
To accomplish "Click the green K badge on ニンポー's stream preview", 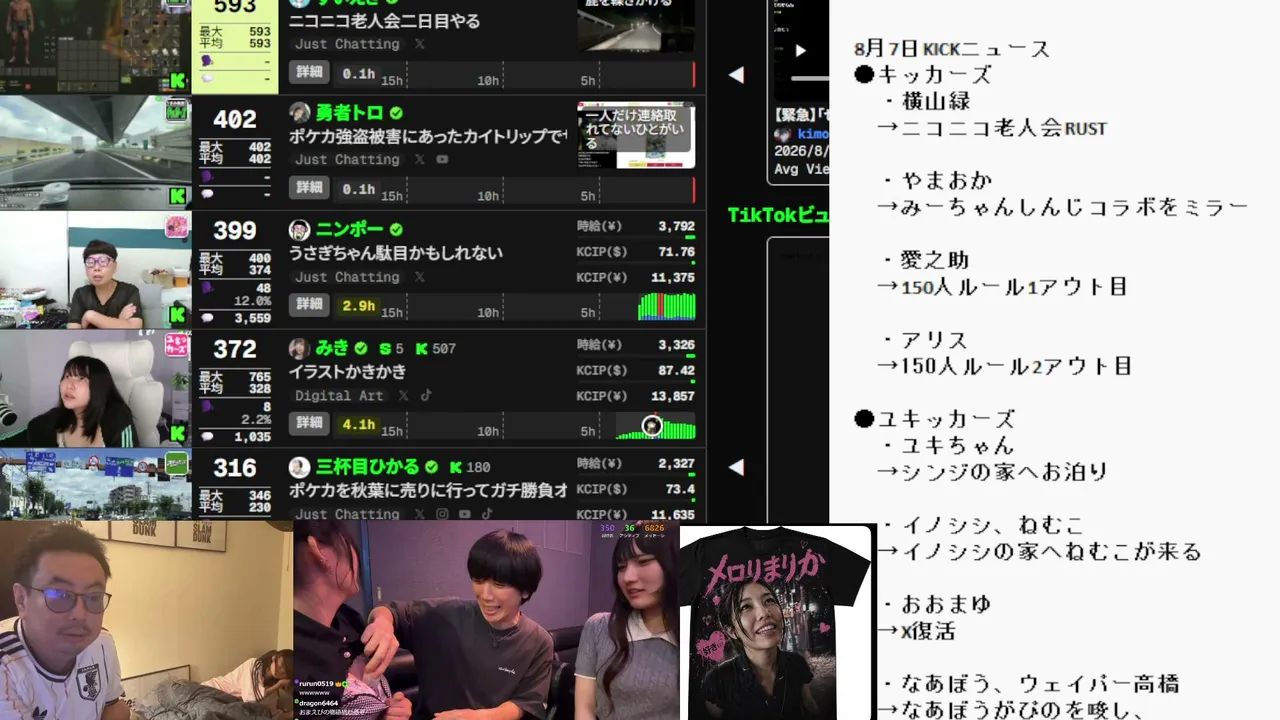I will [178, 315].
